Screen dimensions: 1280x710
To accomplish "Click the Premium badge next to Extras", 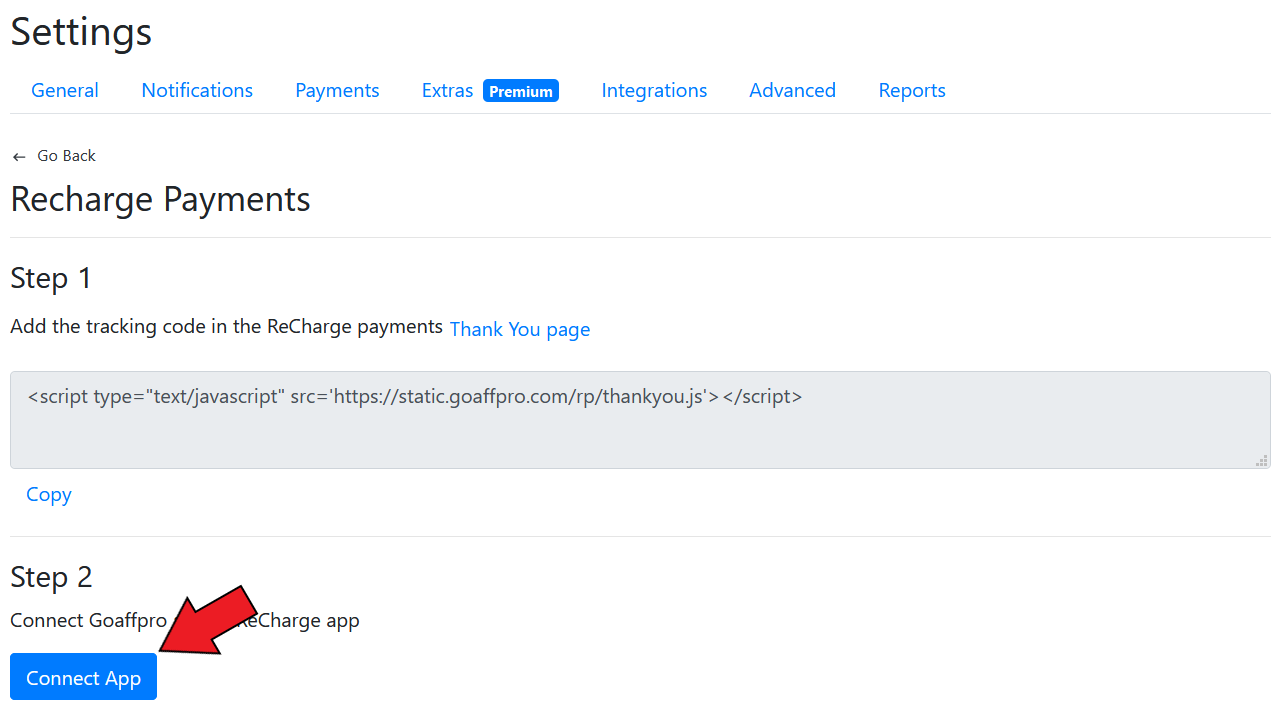I will (x=521, y=91).
